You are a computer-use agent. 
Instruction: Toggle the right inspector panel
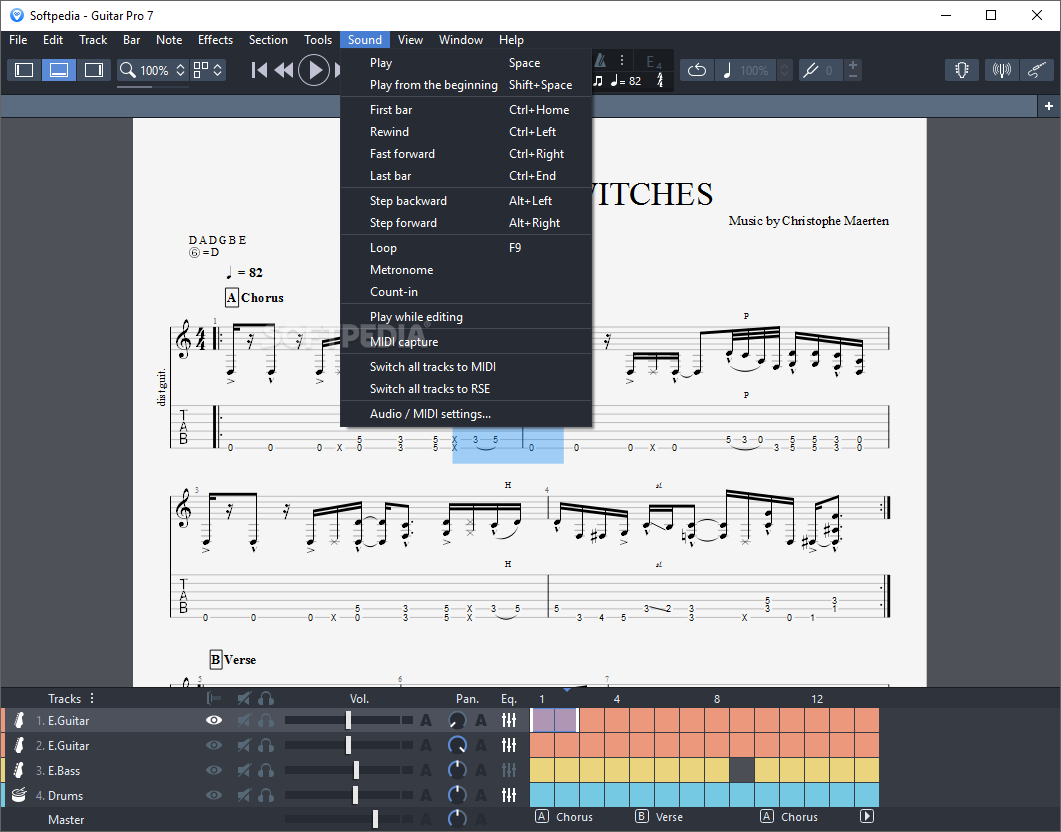click(x=93, y=70)
